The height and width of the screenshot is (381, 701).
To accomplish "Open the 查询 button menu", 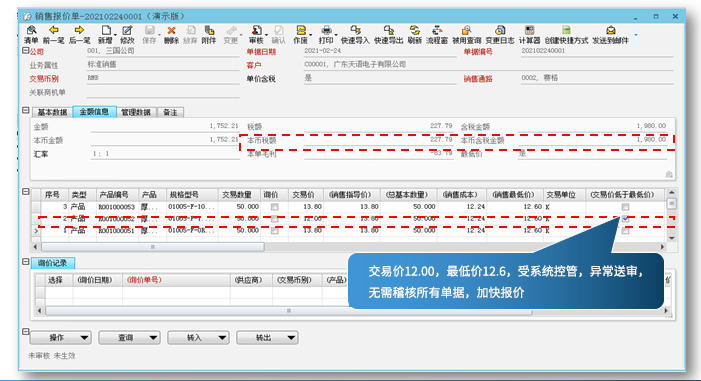I will (x=130, y=338).
